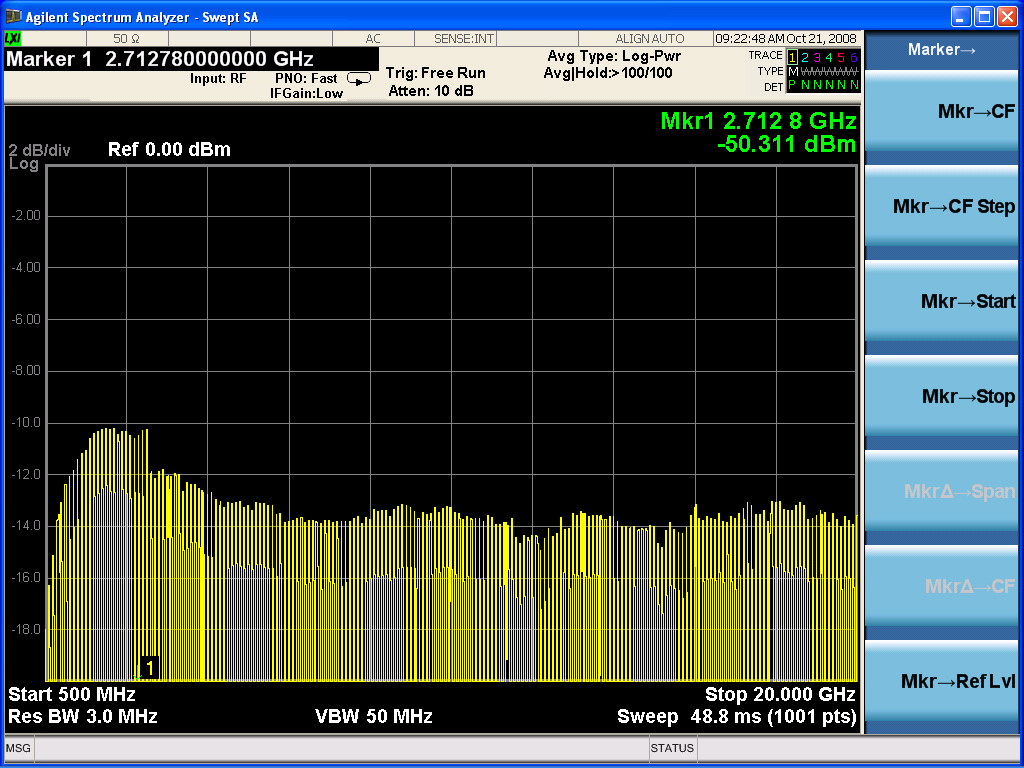Viewport: 1024px width, 768px height.
Task: Click the ALIGN AUTO status indicator
Action: (649, 38)
